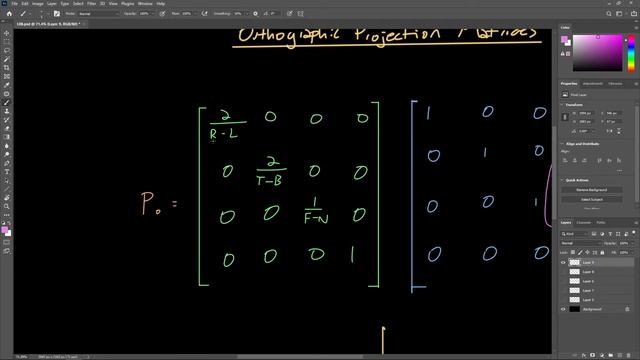This screenshot has width=640, height=360.
Task: Select the Gradient tool
Action: pyautogui.click(x=7, y=137)
